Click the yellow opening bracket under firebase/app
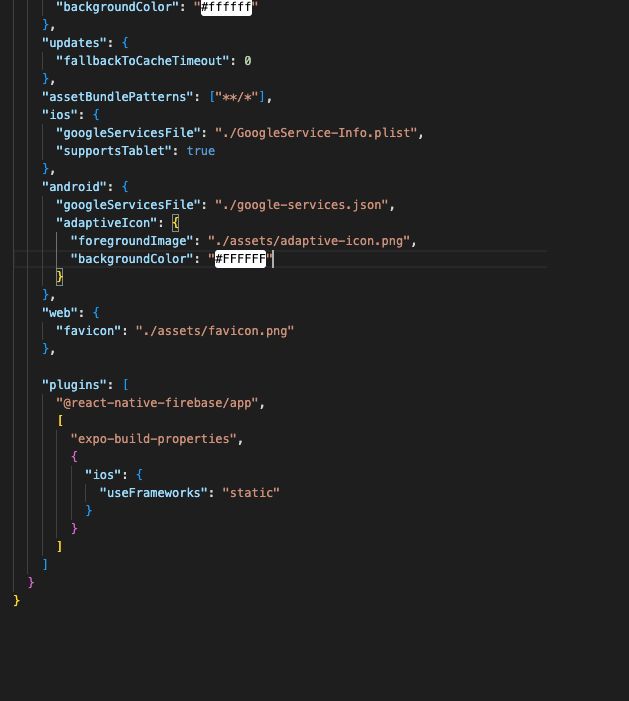This screenshot has width=629, height=701. (x=60, y=421)
